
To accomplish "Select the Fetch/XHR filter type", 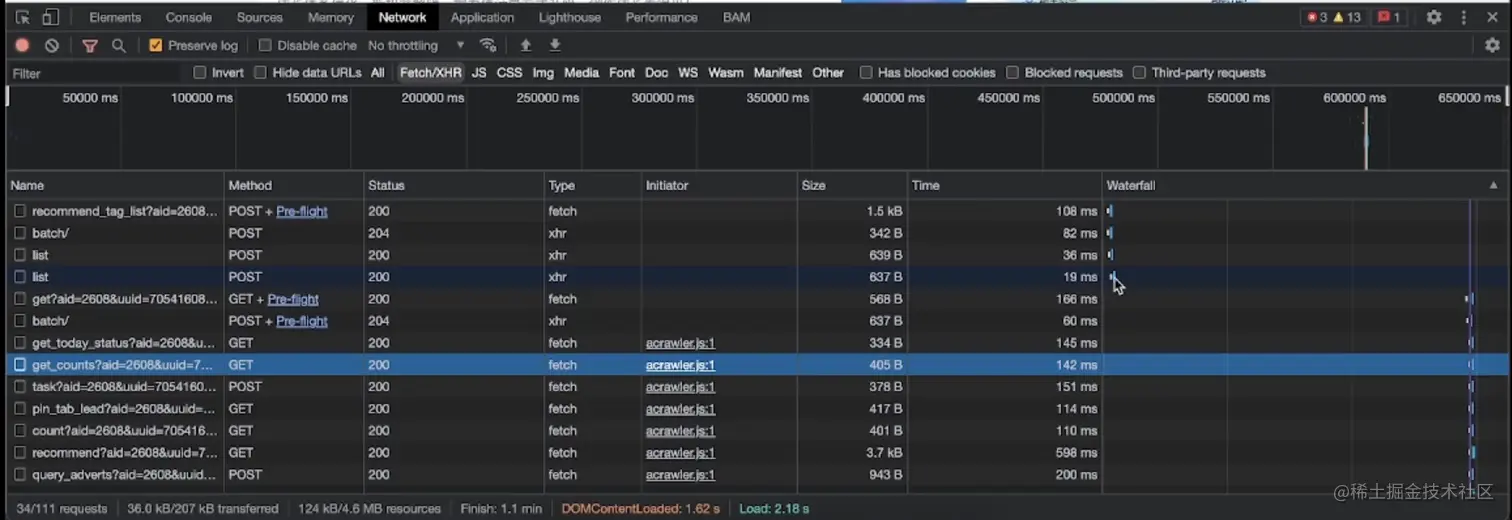I will [x=431, y=72].
